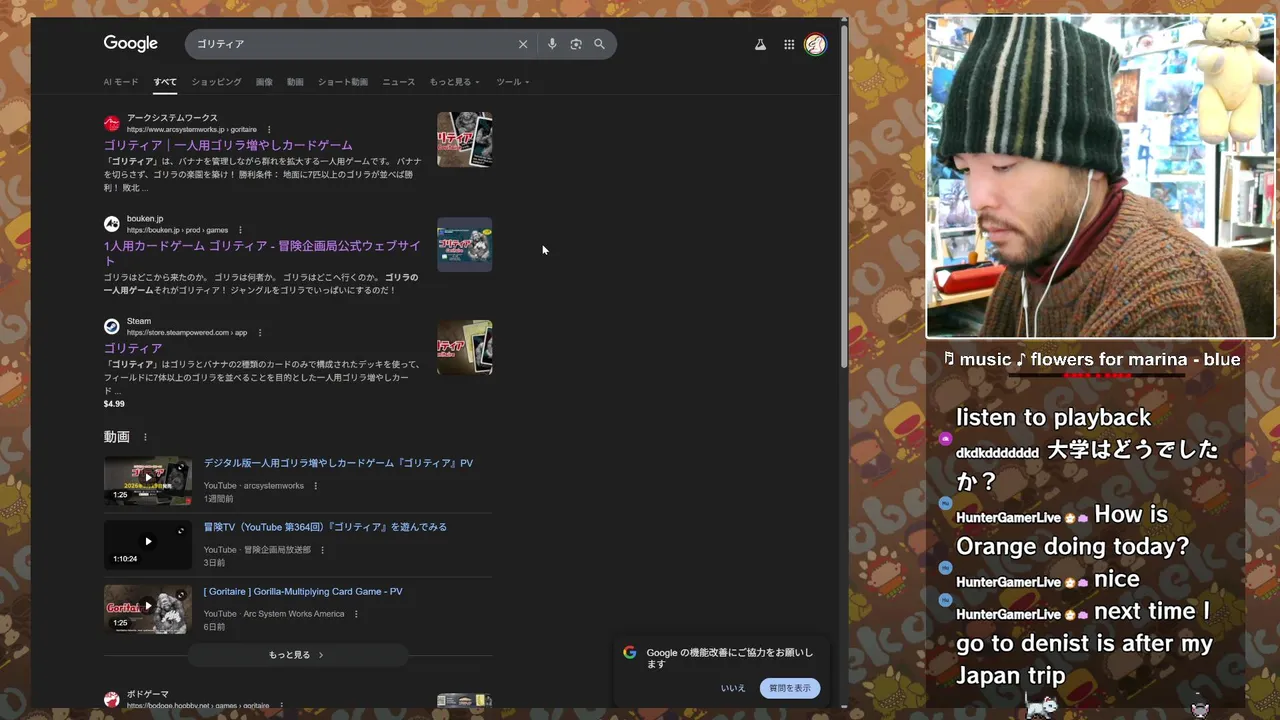Open the Steam result thumbnail
Viewport: 1280px width, 720px height.
click(465, 347)
